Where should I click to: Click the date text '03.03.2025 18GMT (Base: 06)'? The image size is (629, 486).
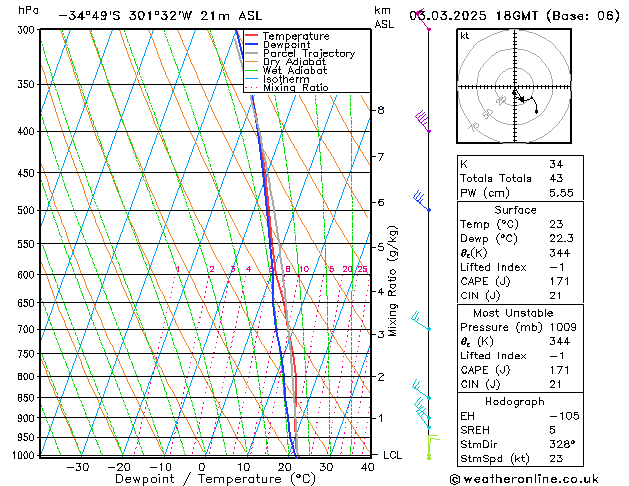click(x=515, y=16)
